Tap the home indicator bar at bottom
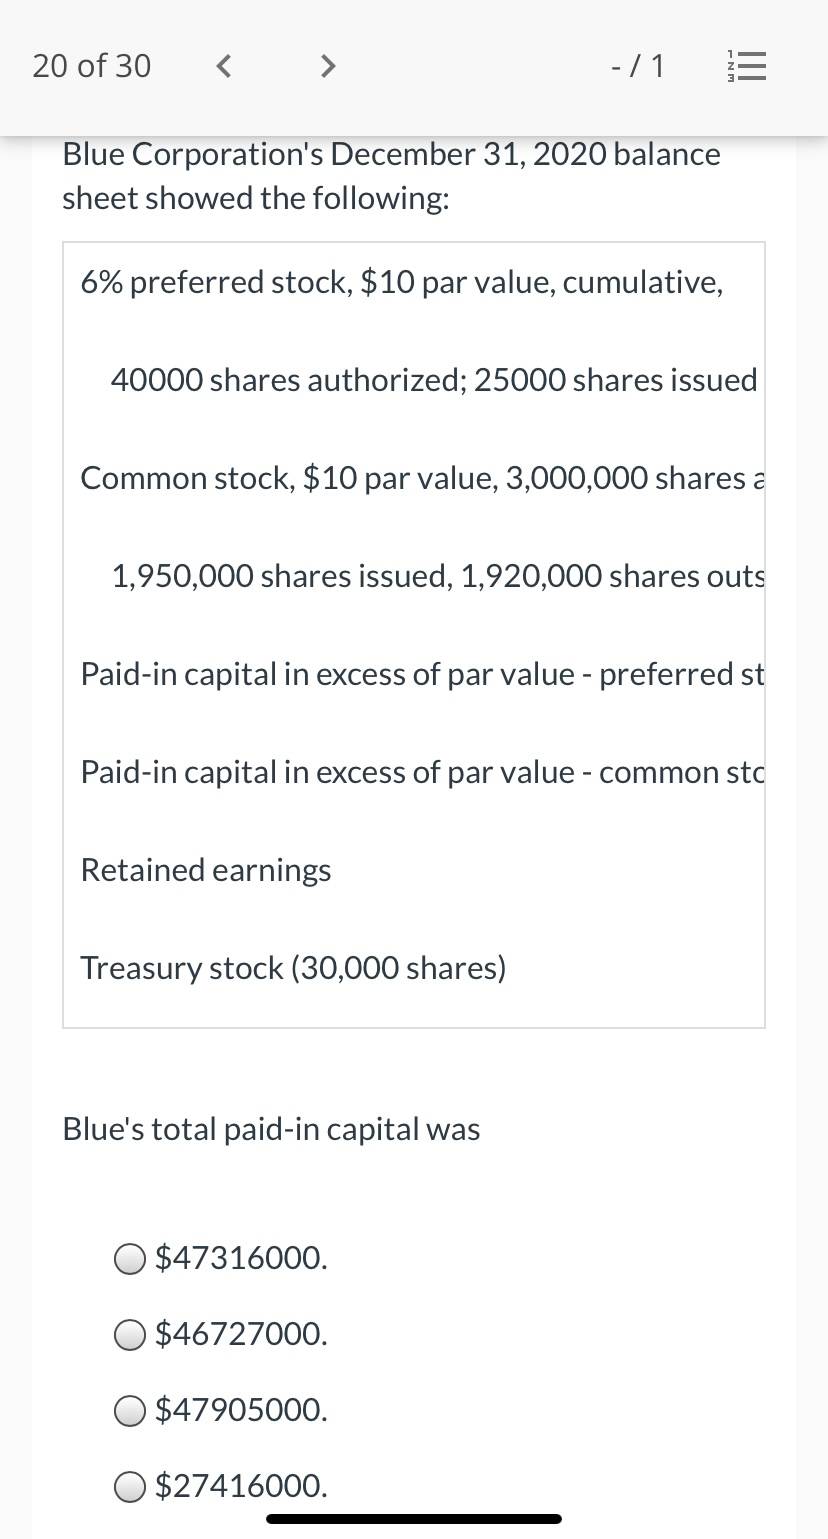This screenshot has height=1539, width=828. [414, 1519]
